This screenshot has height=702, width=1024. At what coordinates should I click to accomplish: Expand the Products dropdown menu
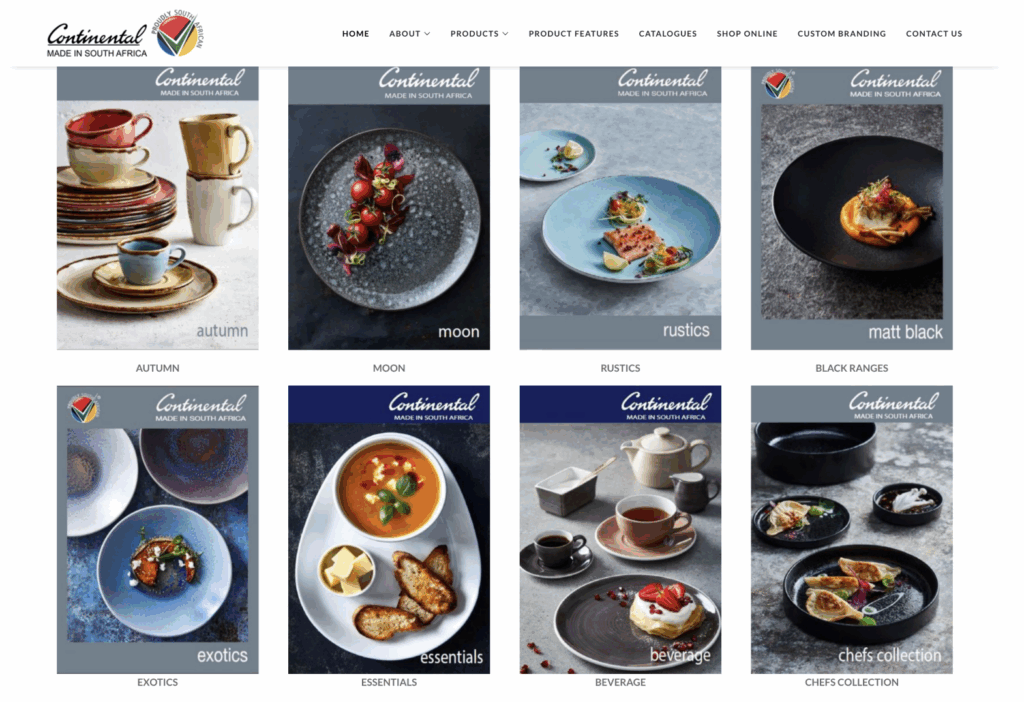coord(479,34)
